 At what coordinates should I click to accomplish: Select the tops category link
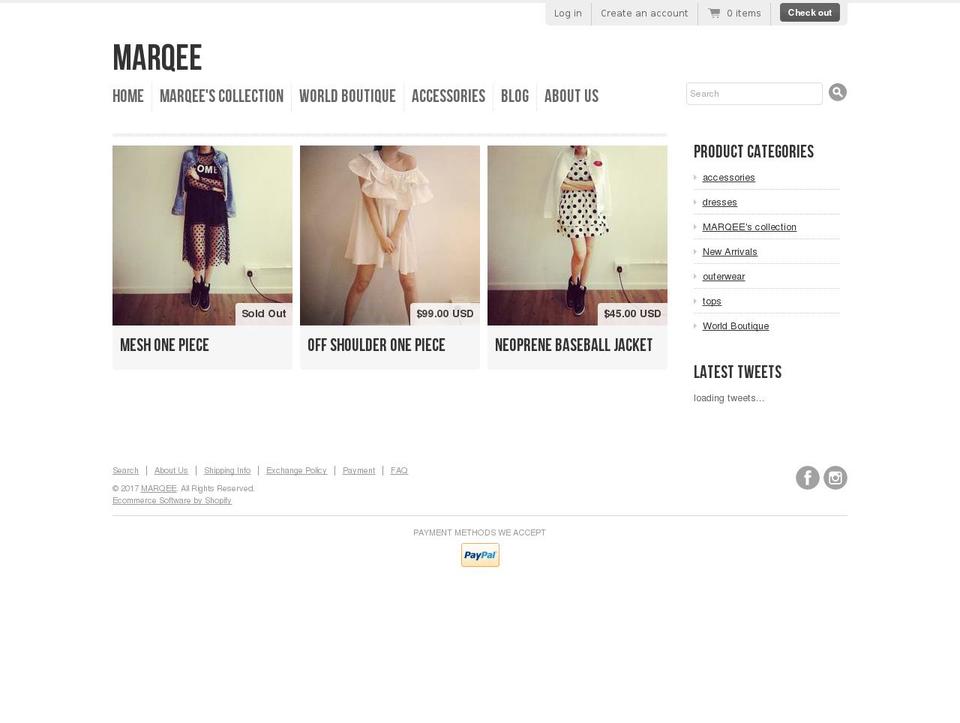pyautogui.click(x=711, y=301)
